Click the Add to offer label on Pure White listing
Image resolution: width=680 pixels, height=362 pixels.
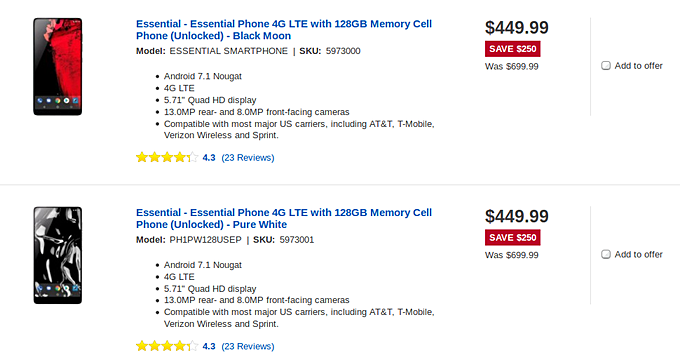click(638, 254)
